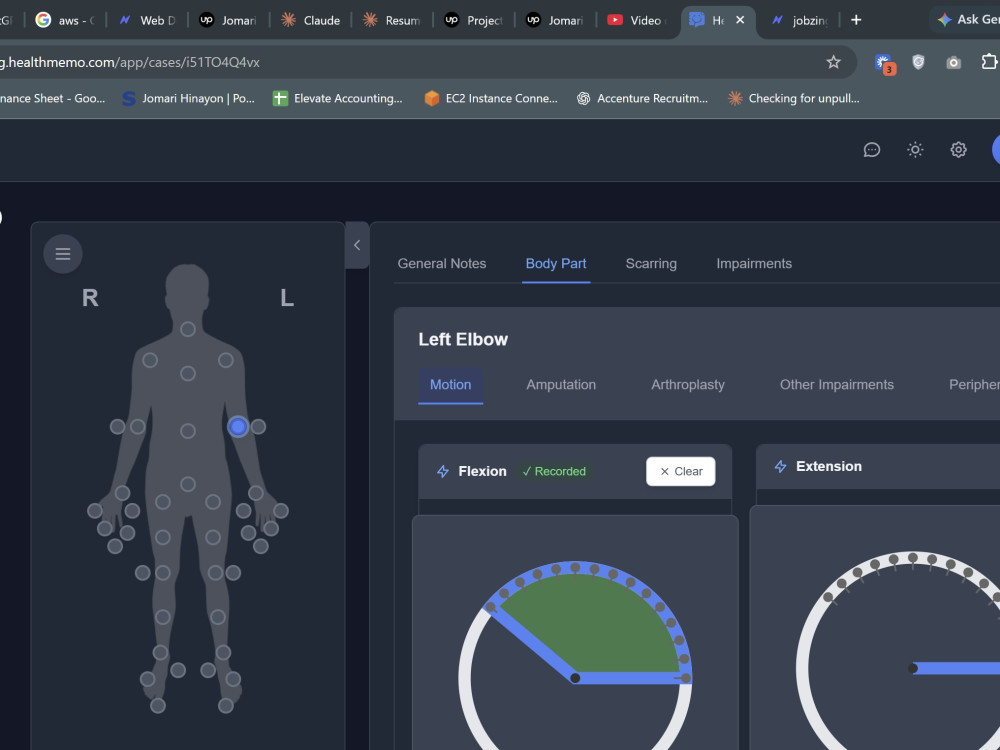Select the mid-torso lumbar marker
Viewport: 1000px width, 750px height.
(188, 431)
